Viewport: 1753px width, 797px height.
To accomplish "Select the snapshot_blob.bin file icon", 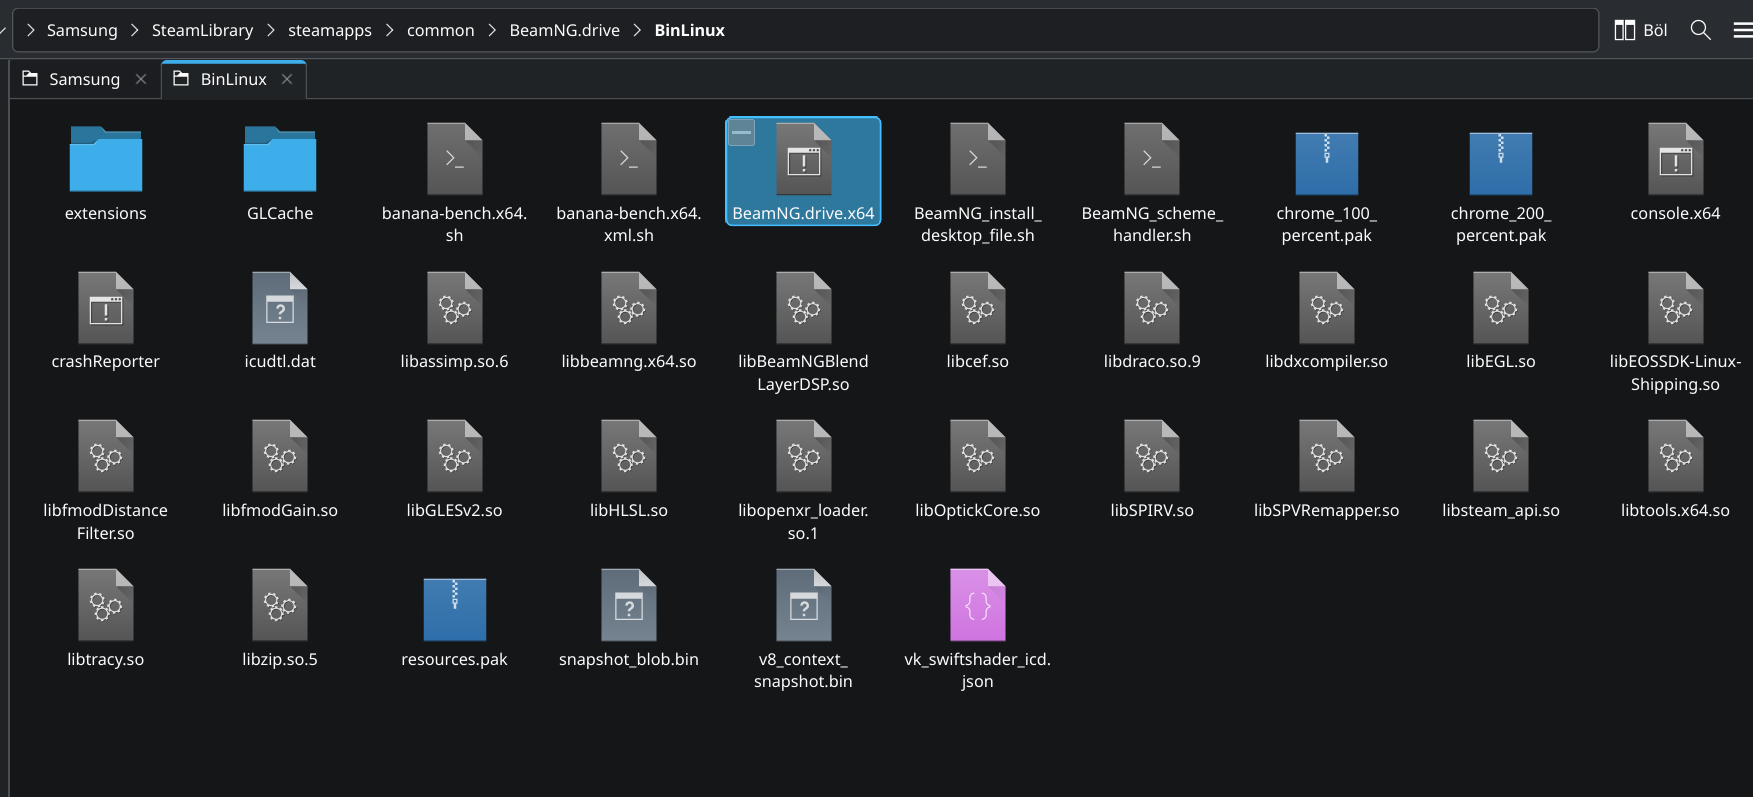I will point(629,605).
